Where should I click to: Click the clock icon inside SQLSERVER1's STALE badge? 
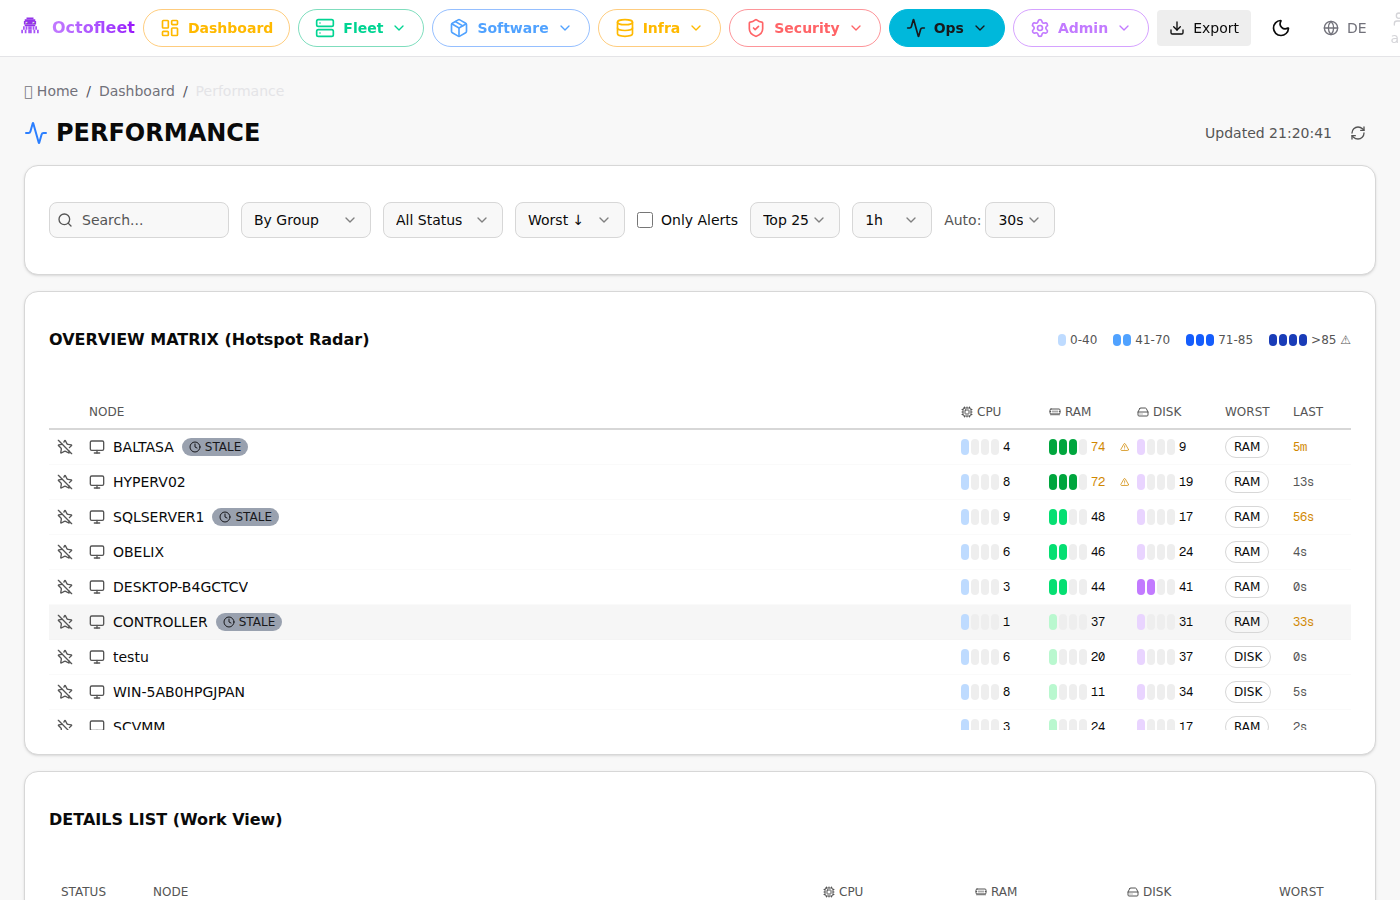click(x=227, y=516)
